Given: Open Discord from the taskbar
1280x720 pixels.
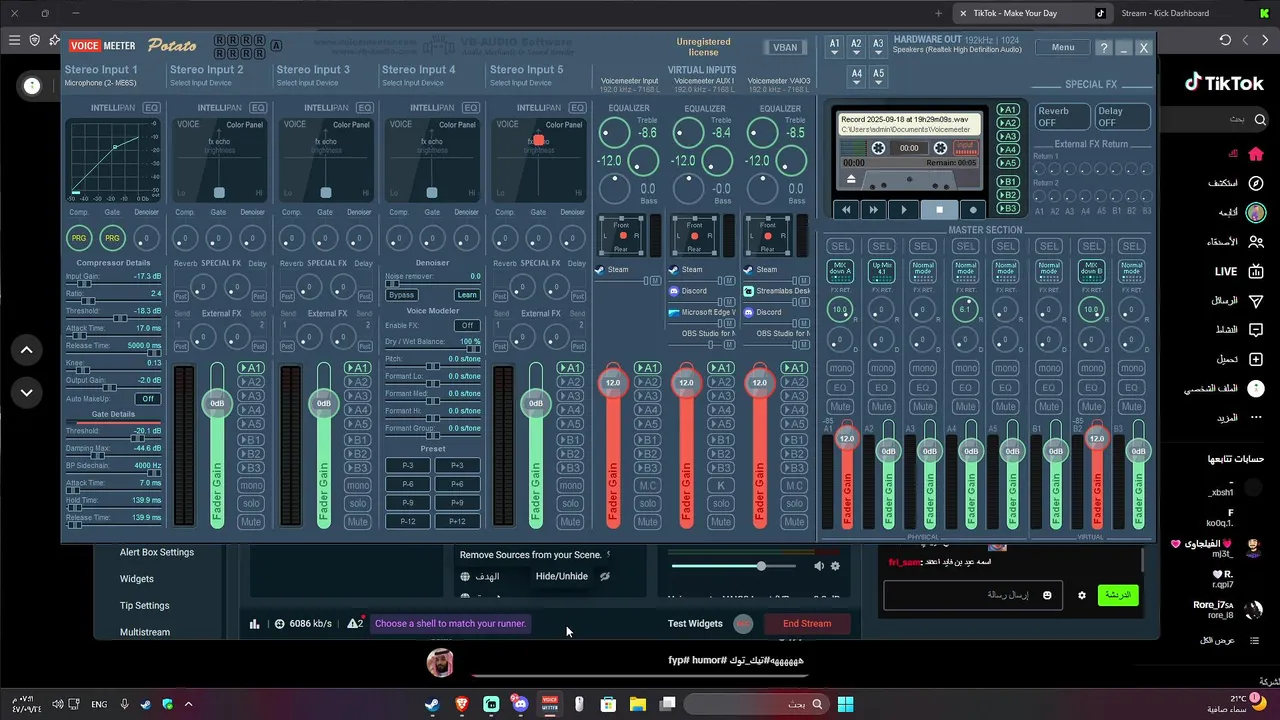Looking at the screenshot, I should coord(519,704).
